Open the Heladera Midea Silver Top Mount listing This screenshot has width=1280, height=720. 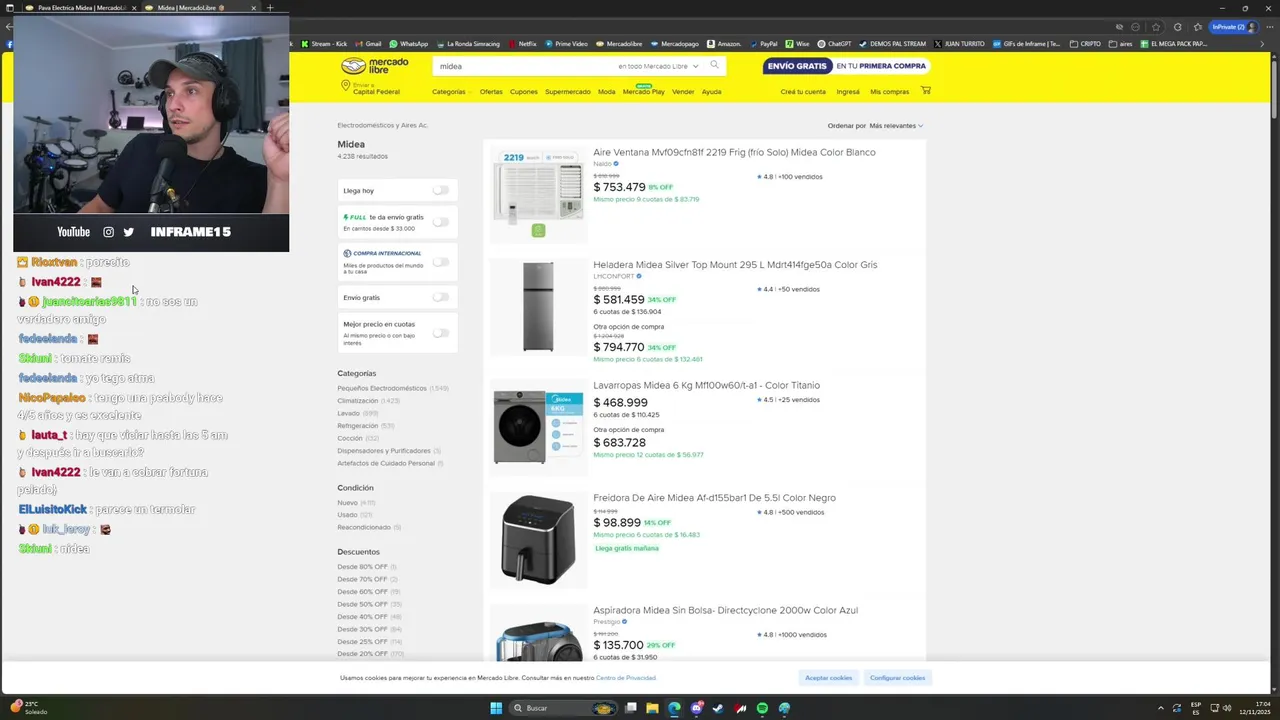point(735,265)
